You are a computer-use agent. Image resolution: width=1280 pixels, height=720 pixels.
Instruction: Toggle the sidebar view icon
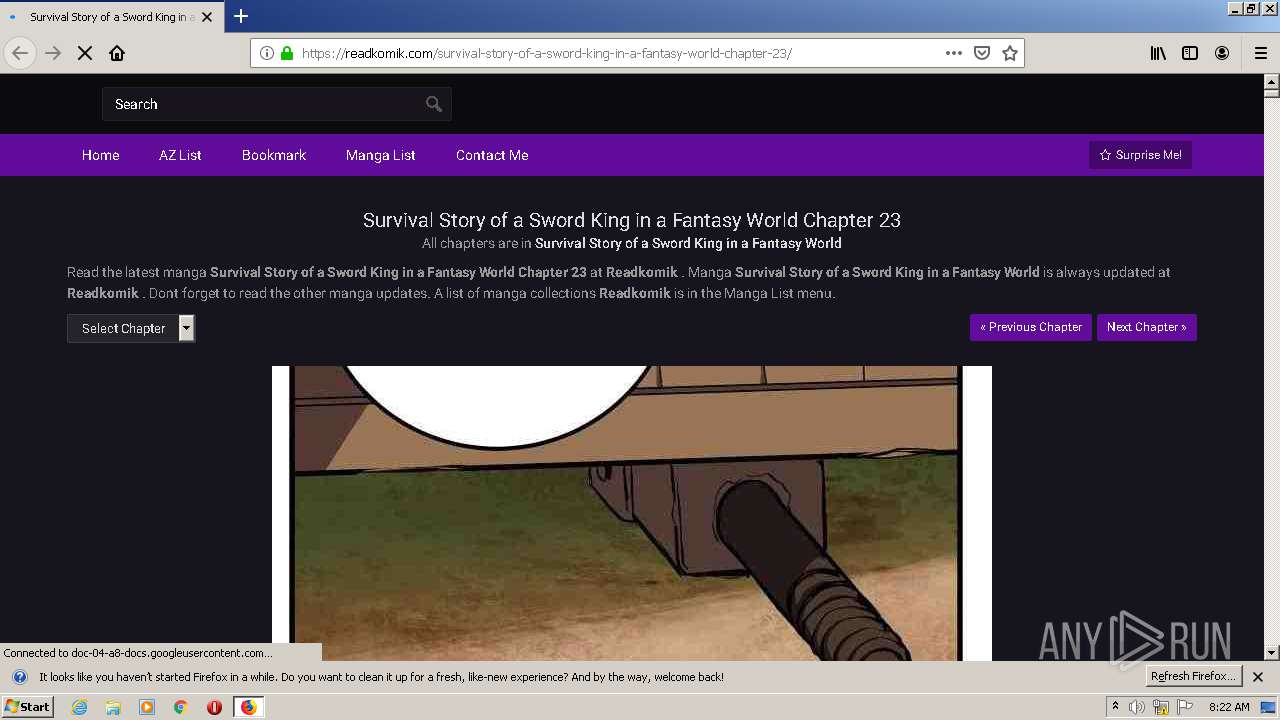1190,53
